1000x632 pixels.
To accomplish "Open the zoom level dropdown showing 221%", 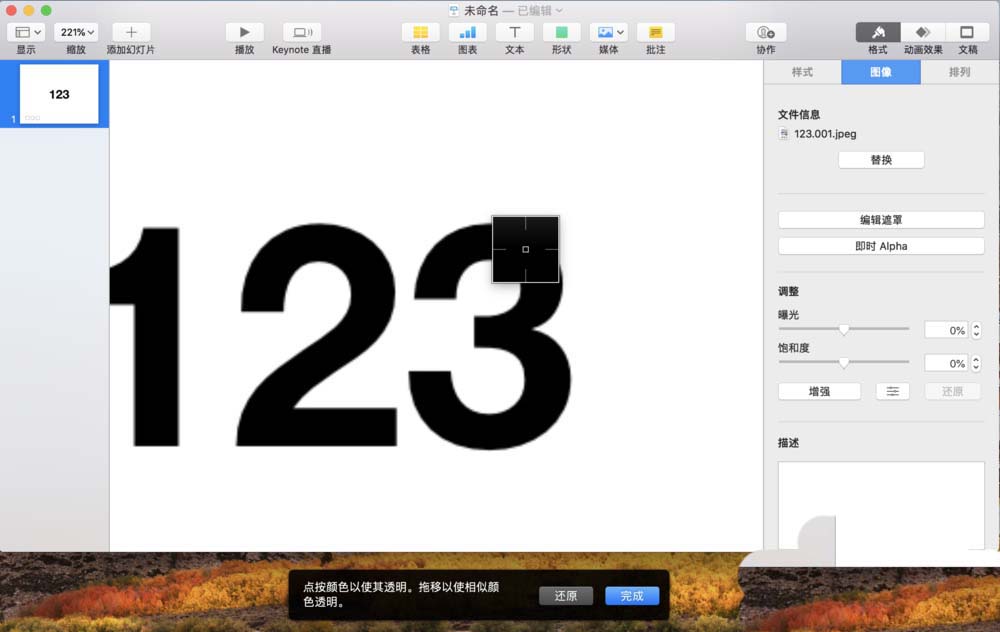I will click(76, 31).
